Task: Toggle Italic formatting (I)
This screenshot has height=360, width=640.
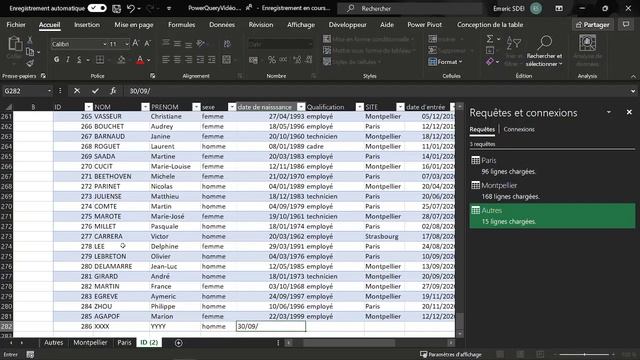Action: coord(68,60)
